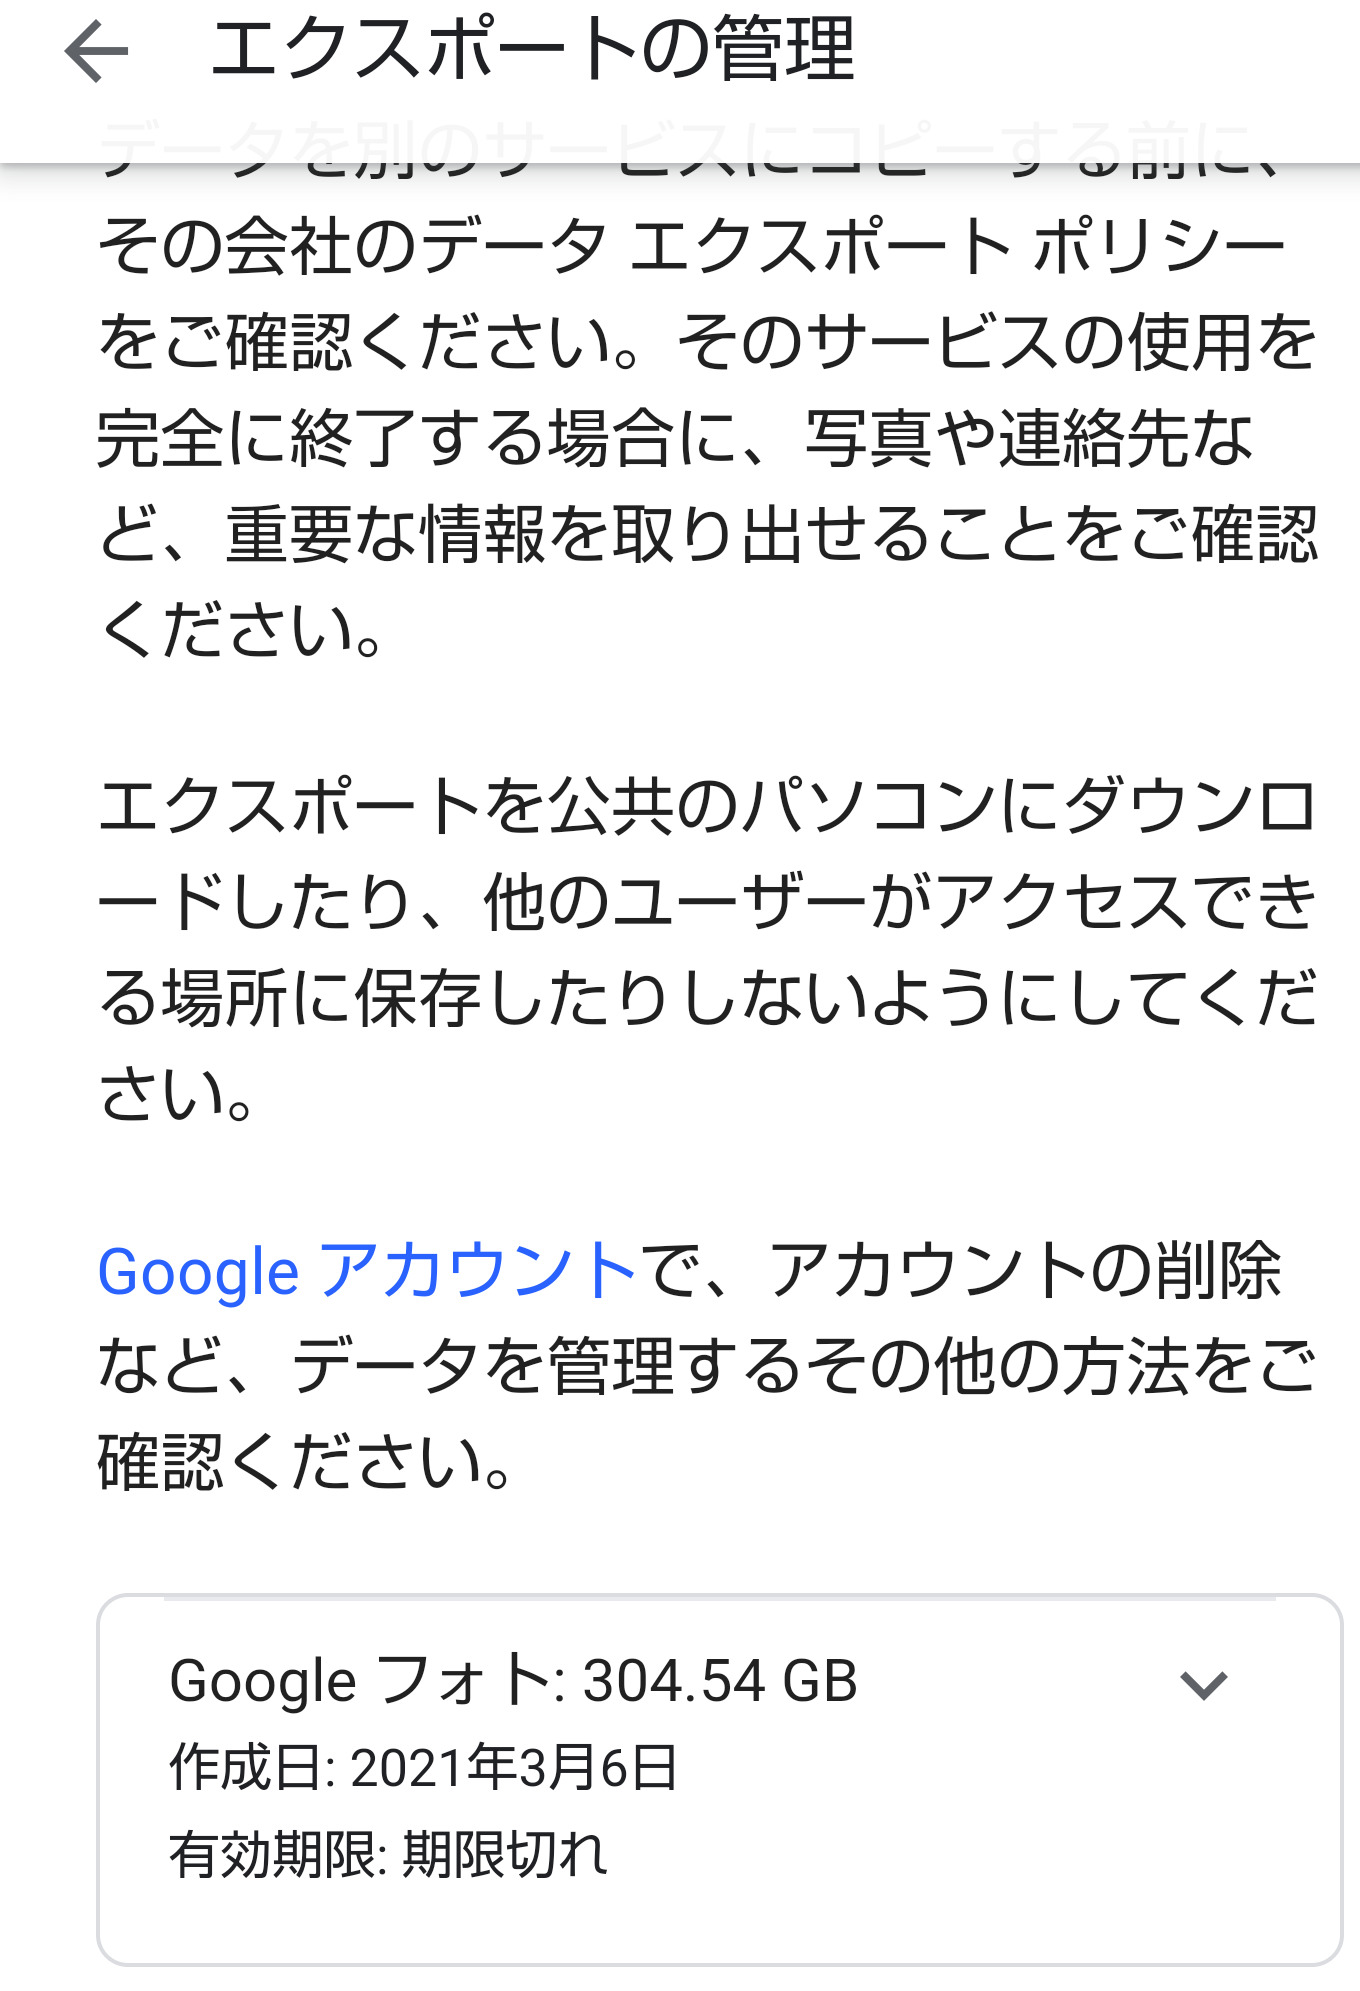Screen dimensions: 1360x1991
Task: Select the Google フォト: 304.54 GB entry
Action: click(513, 1681)
